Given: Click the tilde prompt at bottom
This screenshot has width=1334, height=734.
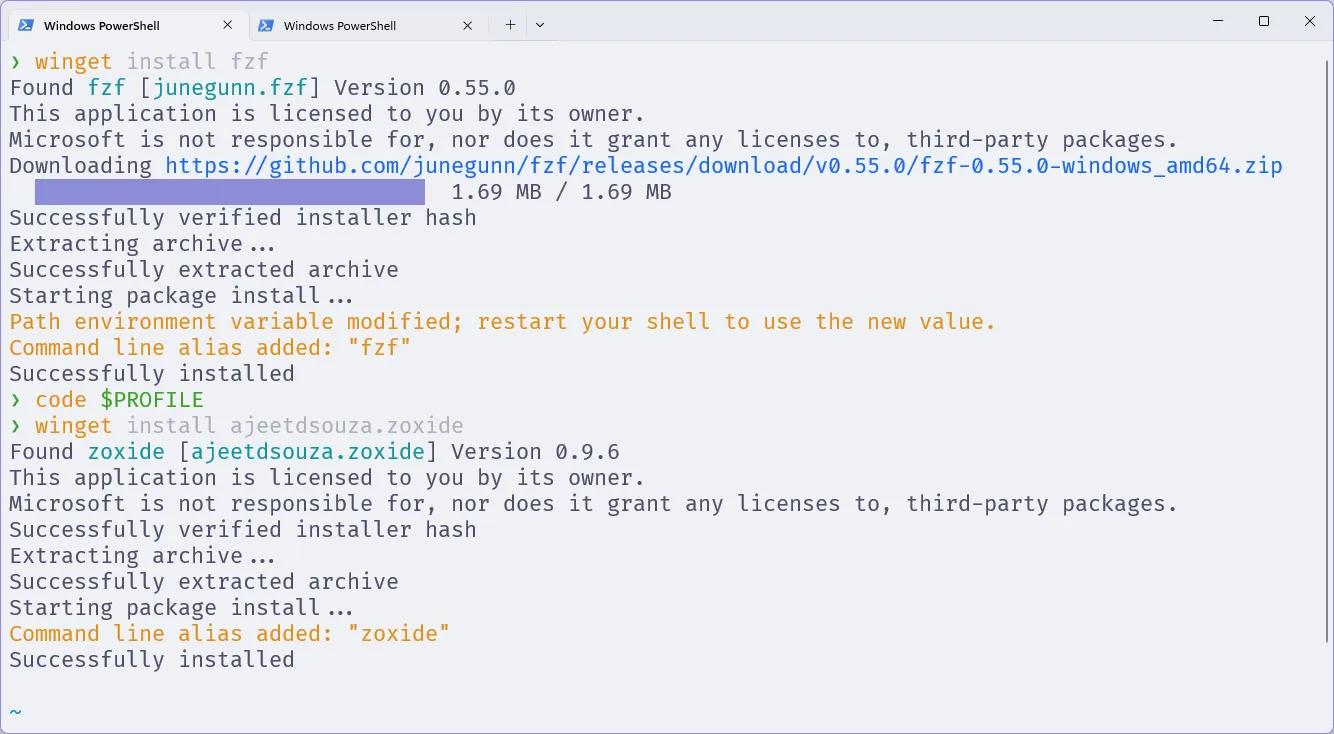Looking at the screenshot, I should (15, 712).
